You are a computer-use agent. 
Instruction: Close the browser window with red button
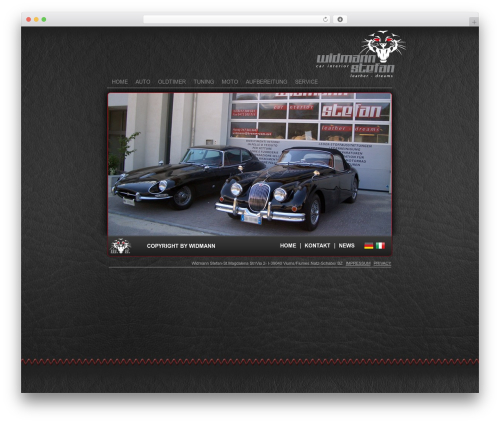pyautogui.click(x=29, y=19)
